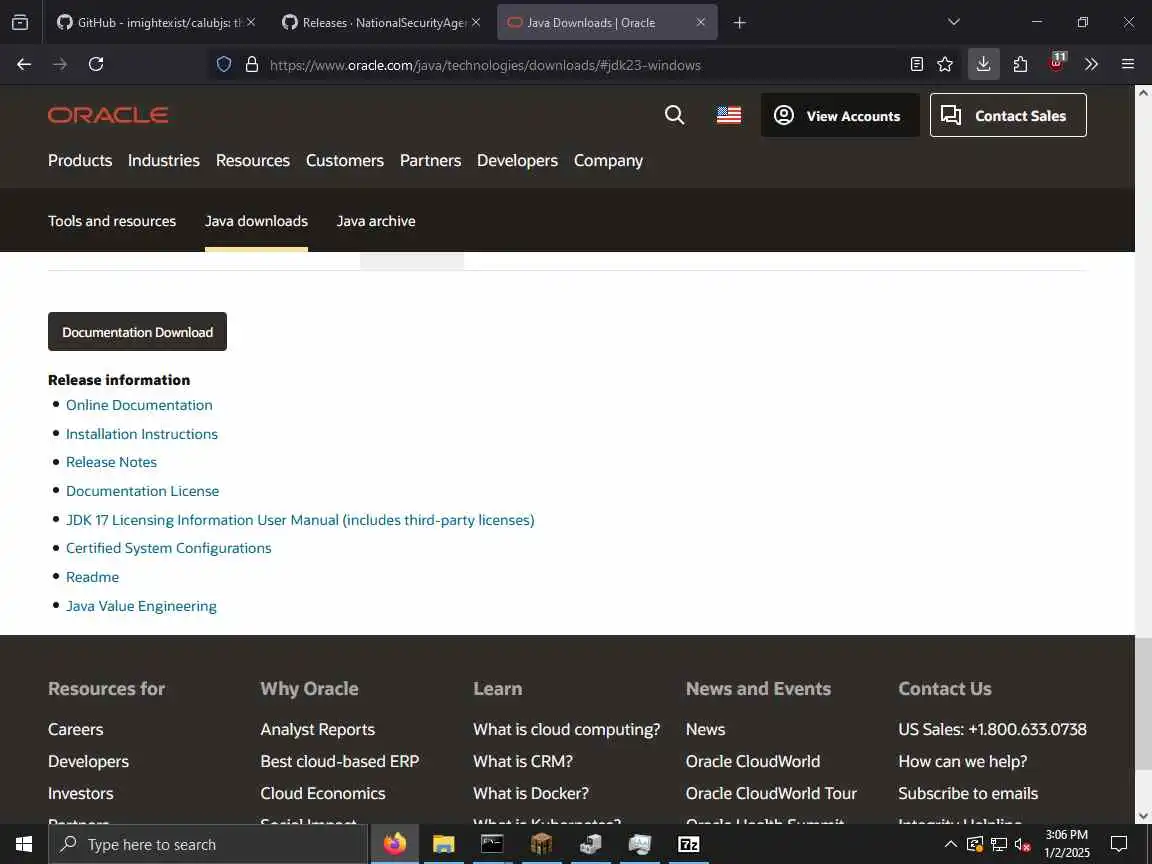Click the uBlock Origin extension icon

[1056, 63]
